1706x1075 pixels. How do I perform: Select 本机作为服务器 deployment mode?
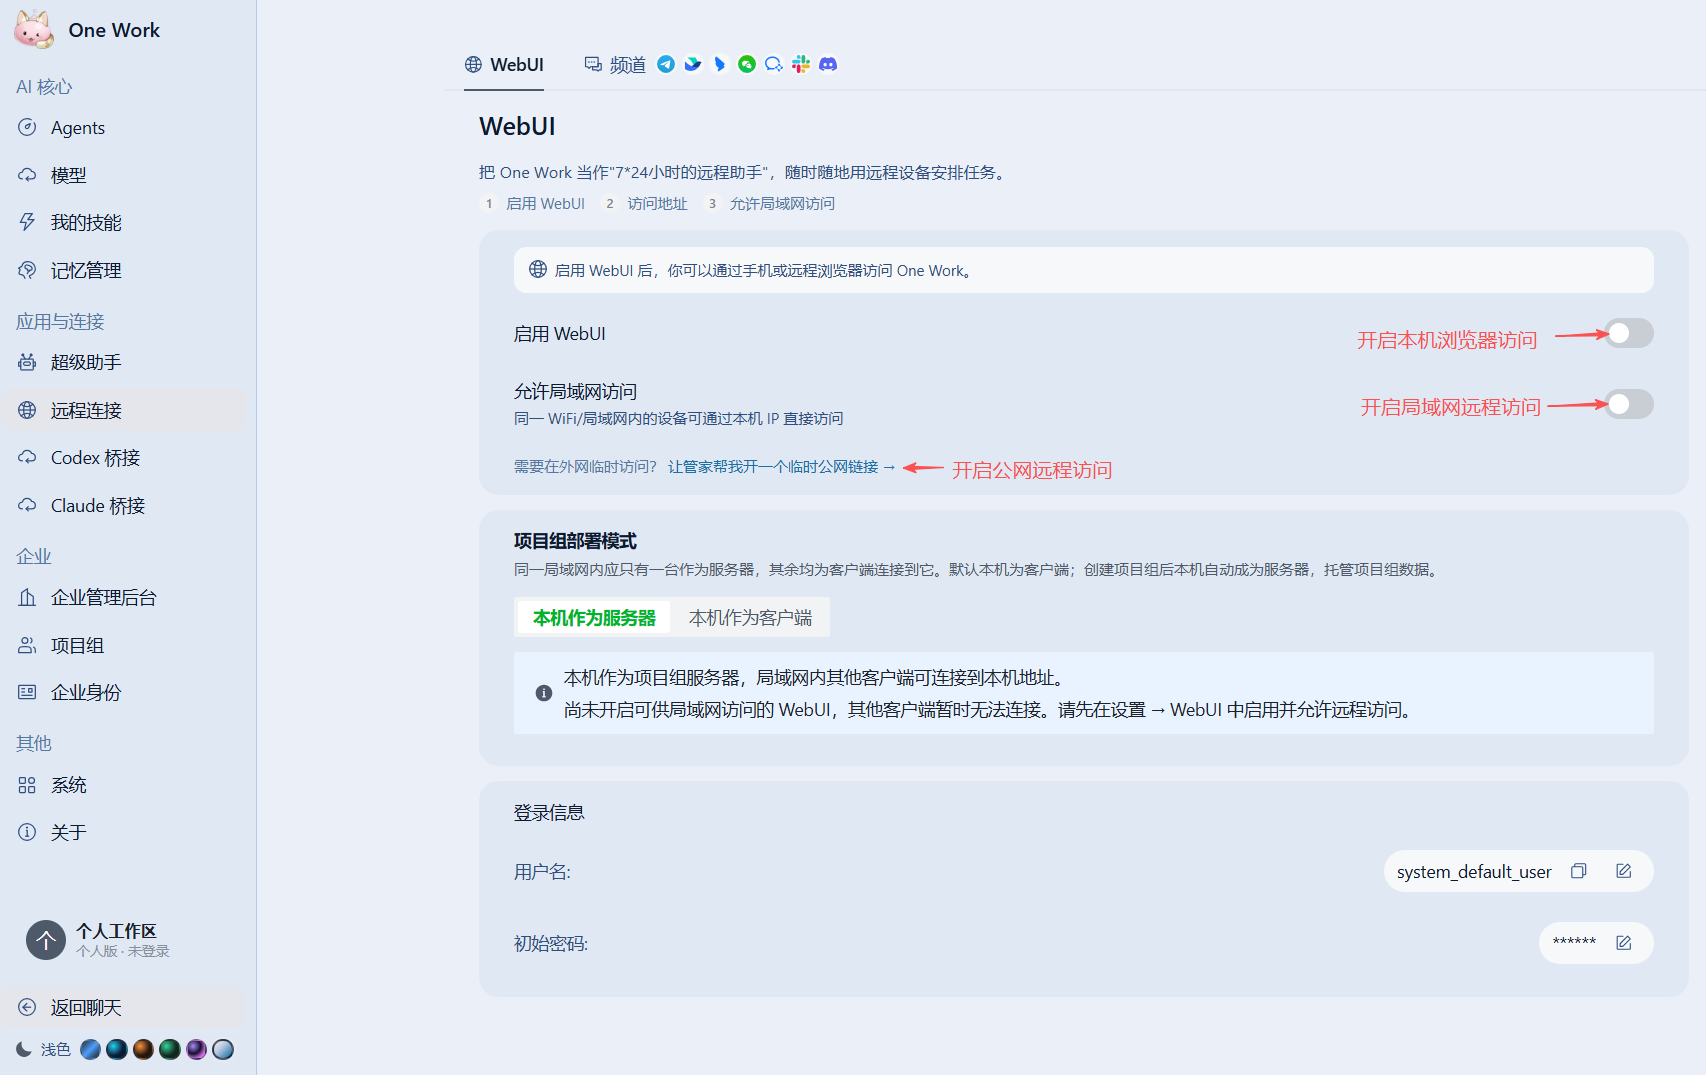point(594,618)
